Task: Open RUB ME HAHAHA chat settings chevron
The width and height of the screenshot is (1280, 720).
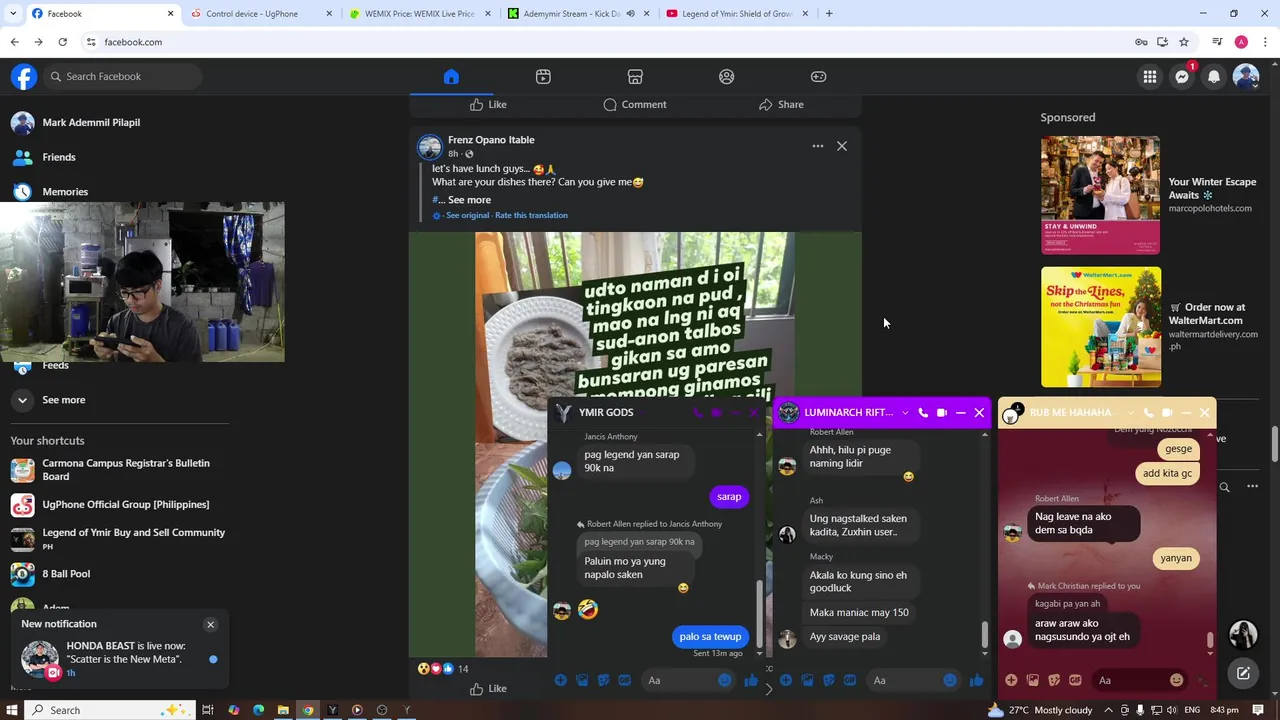Action: (x=1130, y=413)
